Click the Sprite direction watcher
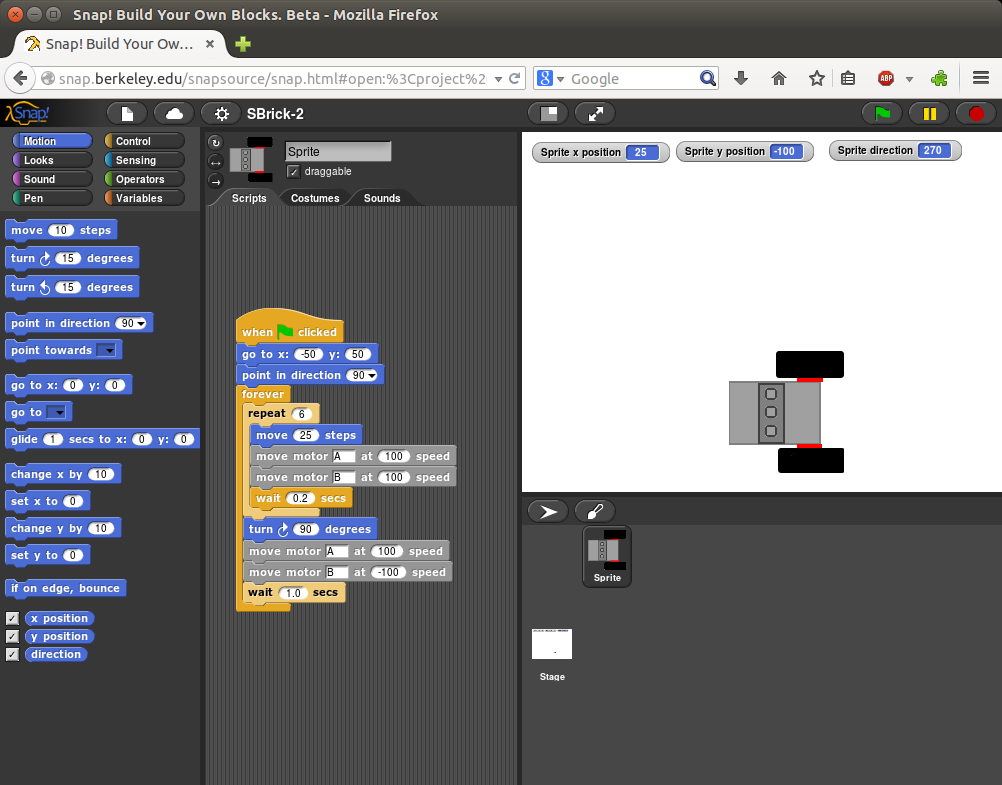Image resolution: width=1002 pixels, height=785 pixels. click(x=895, y=151)
